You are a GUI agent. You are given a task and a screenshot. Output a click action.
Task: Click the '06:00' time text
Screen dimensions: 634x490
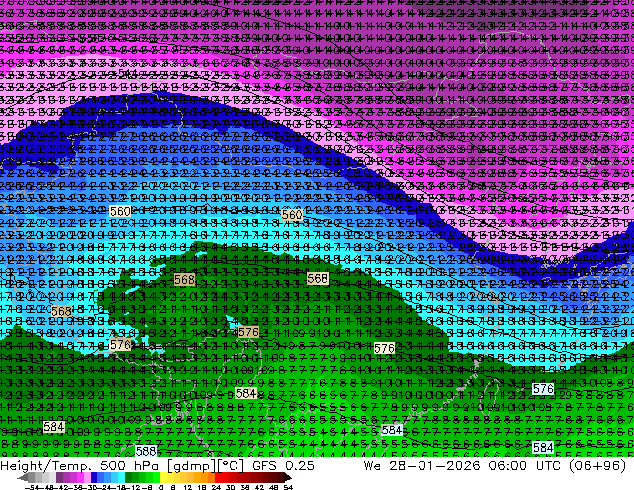pyautogui.click(x=507, y=465)
